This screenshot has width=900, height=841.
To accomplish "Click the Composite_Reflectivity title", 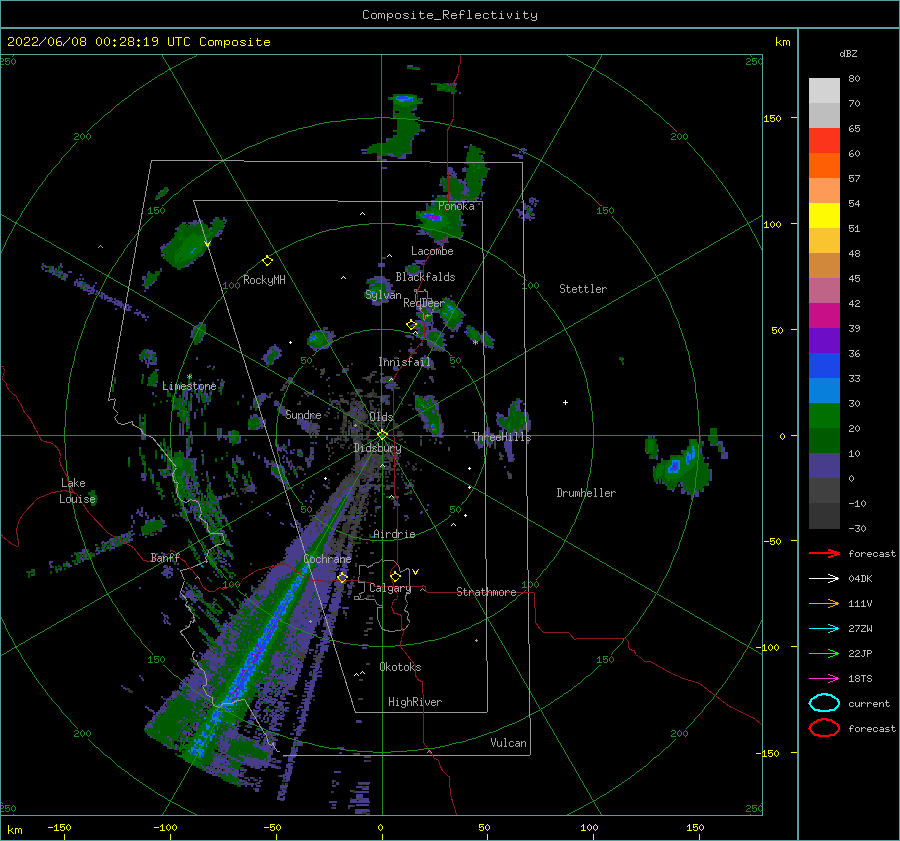I will coord(450,15).
